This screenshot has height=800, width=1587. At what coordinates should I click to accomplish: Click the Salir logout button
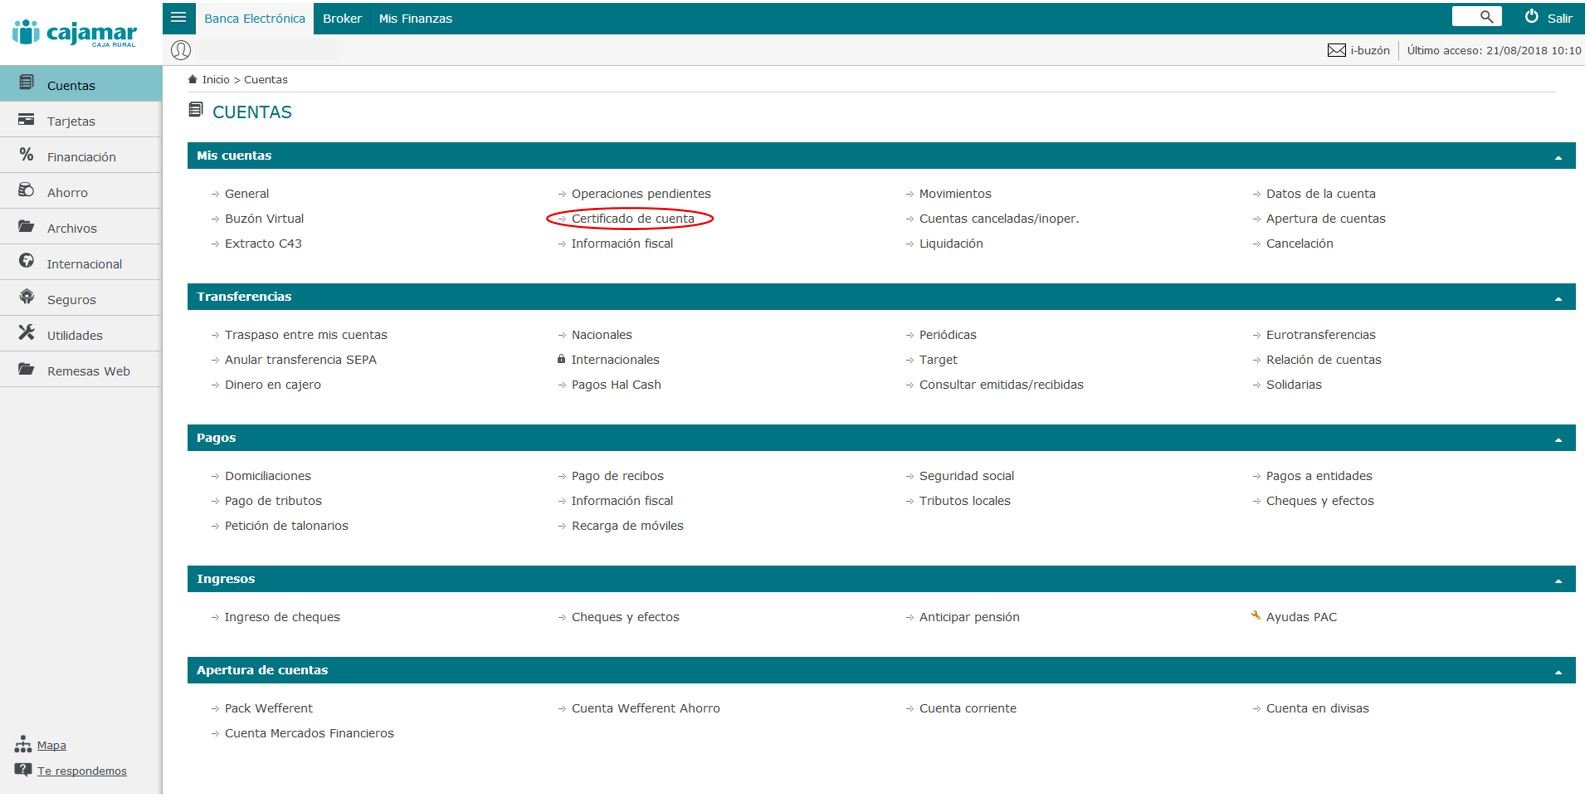click(1548, 18)
